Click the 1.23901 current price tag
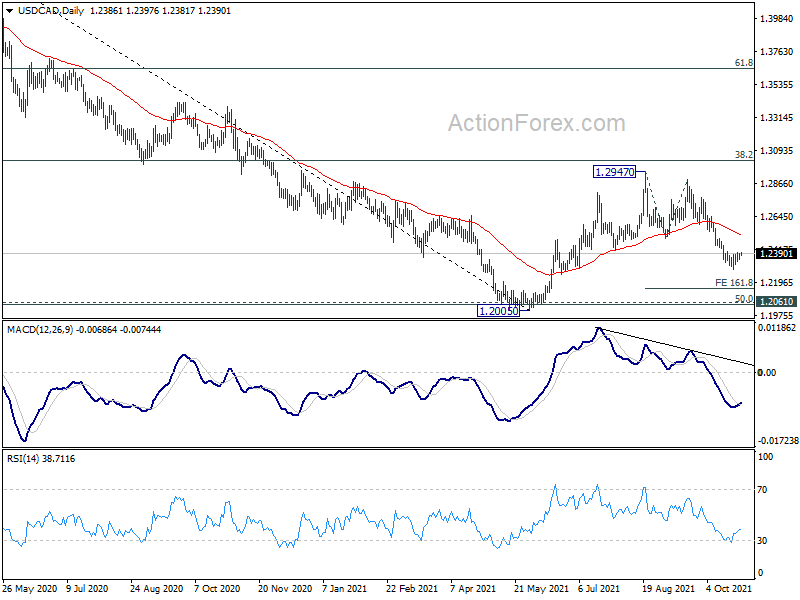Screen dimensions: 800x600 [x=776, y=254]
